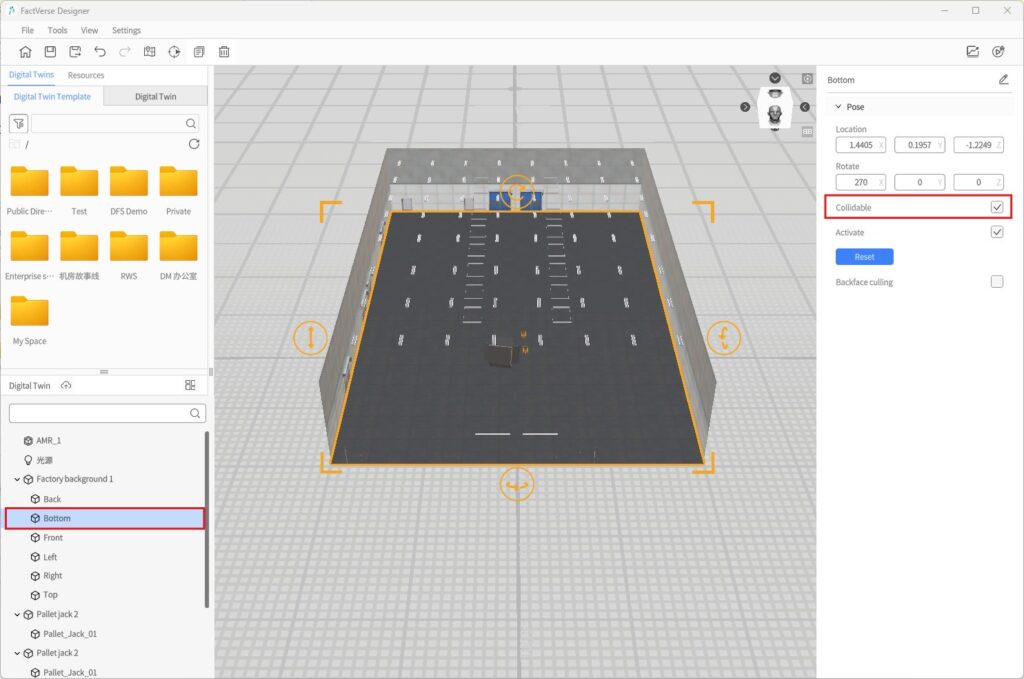
Task: Collapse the Pose section
Action: [838, 107]
